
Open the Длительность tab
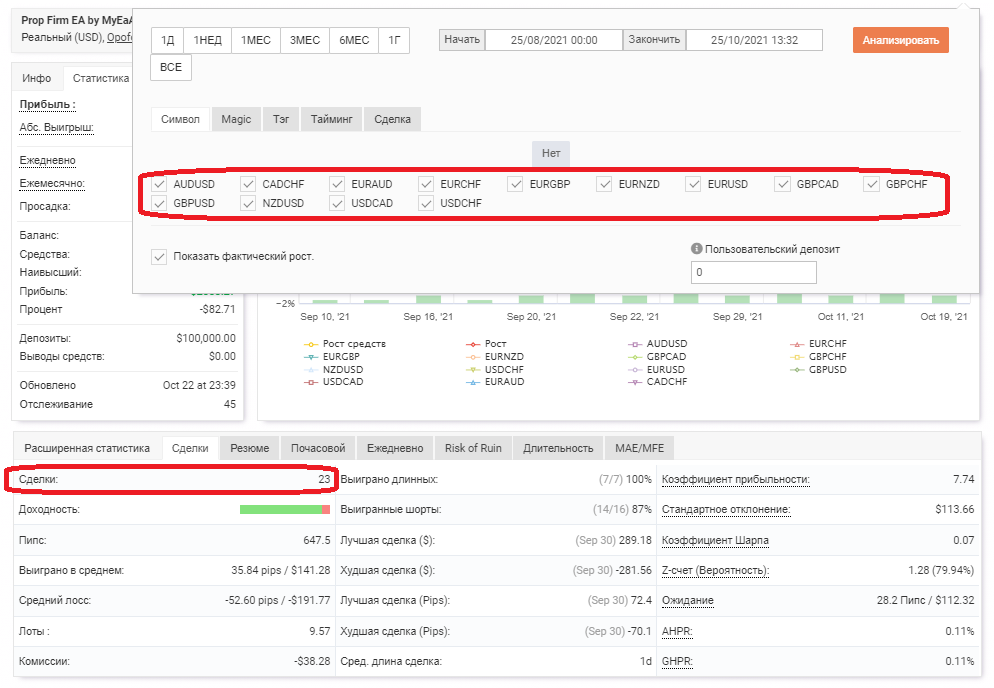click(x=558, y=448)
